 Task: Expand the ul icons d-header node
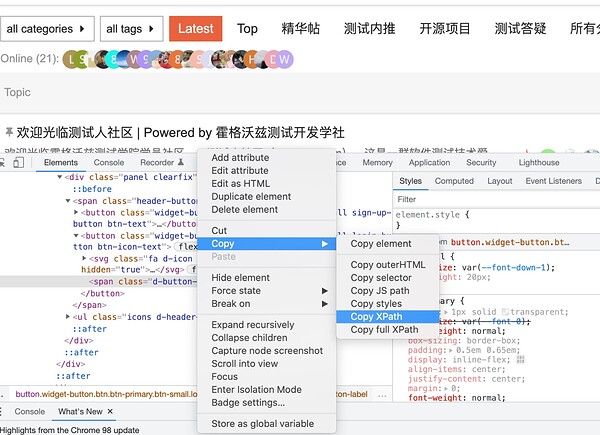[x=68, y=317]
